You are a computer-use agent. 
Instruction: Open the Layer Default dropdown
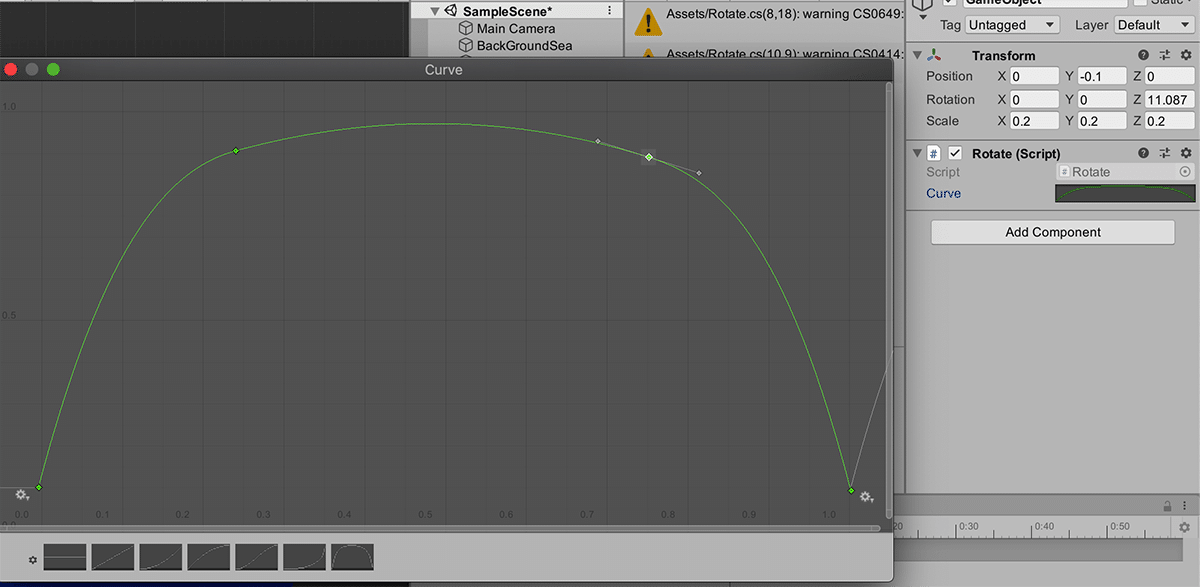tap(1153, 24)
